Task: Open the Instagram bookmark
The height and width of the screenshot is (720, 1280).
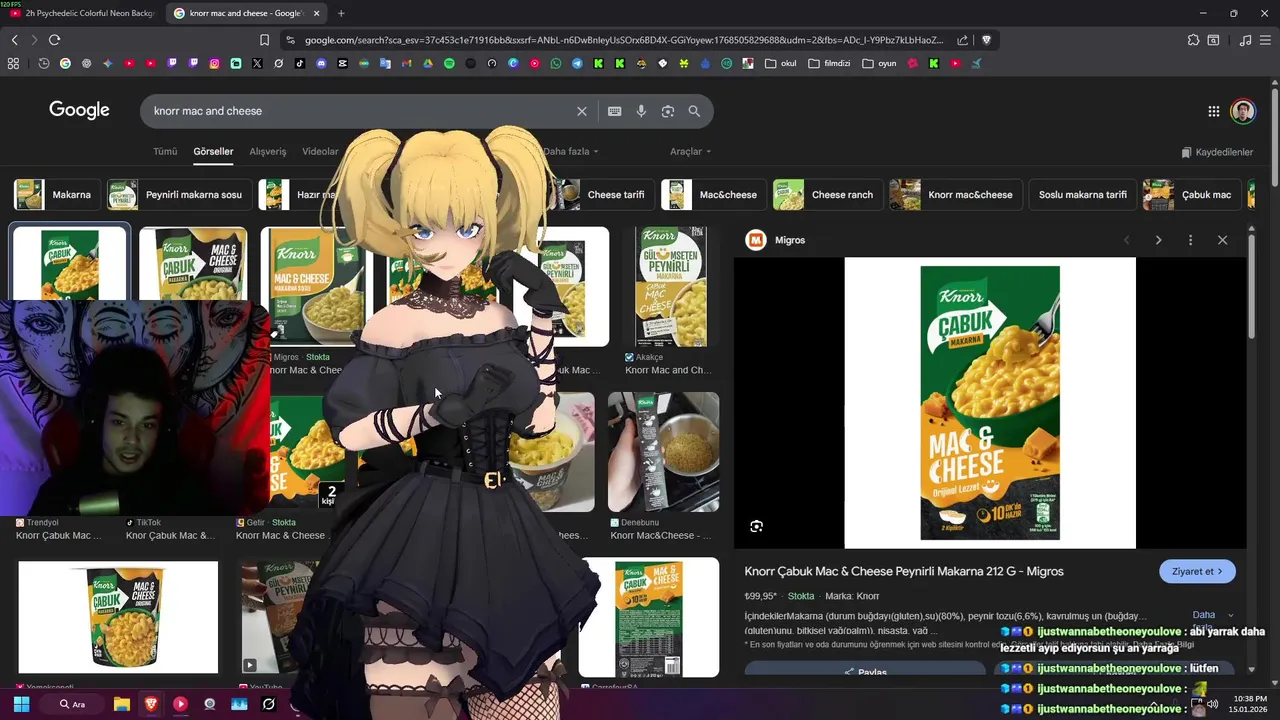Action: [214, 63]
